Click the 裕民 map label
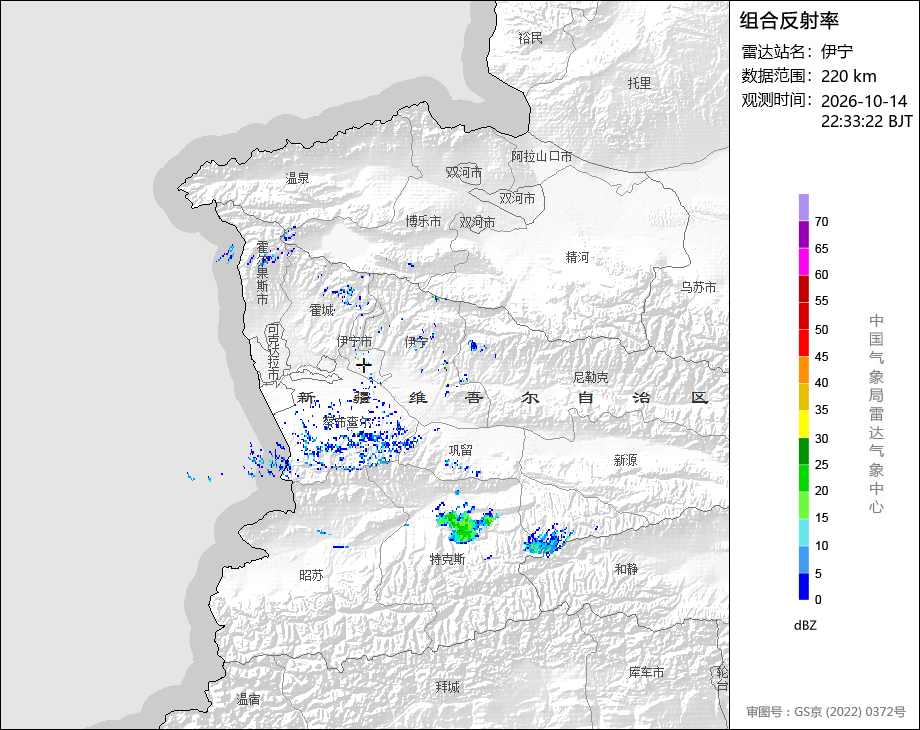The width and height of the screenshot is (920, 730). (530, 39)
